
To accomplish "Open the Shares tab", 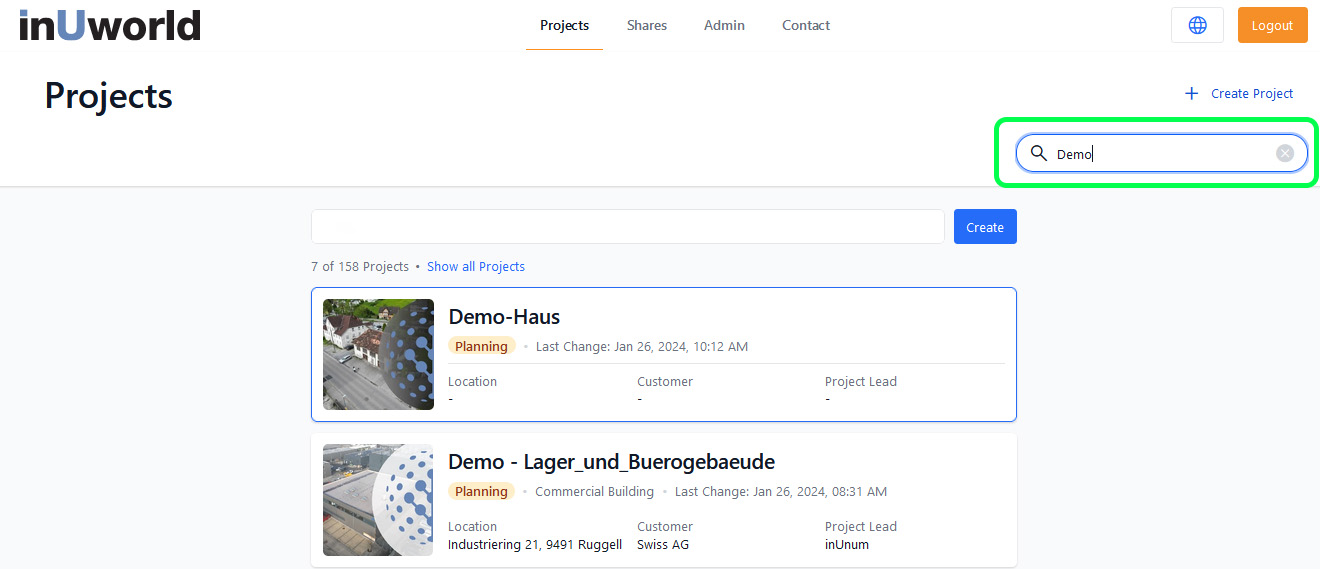I will 647,25.
